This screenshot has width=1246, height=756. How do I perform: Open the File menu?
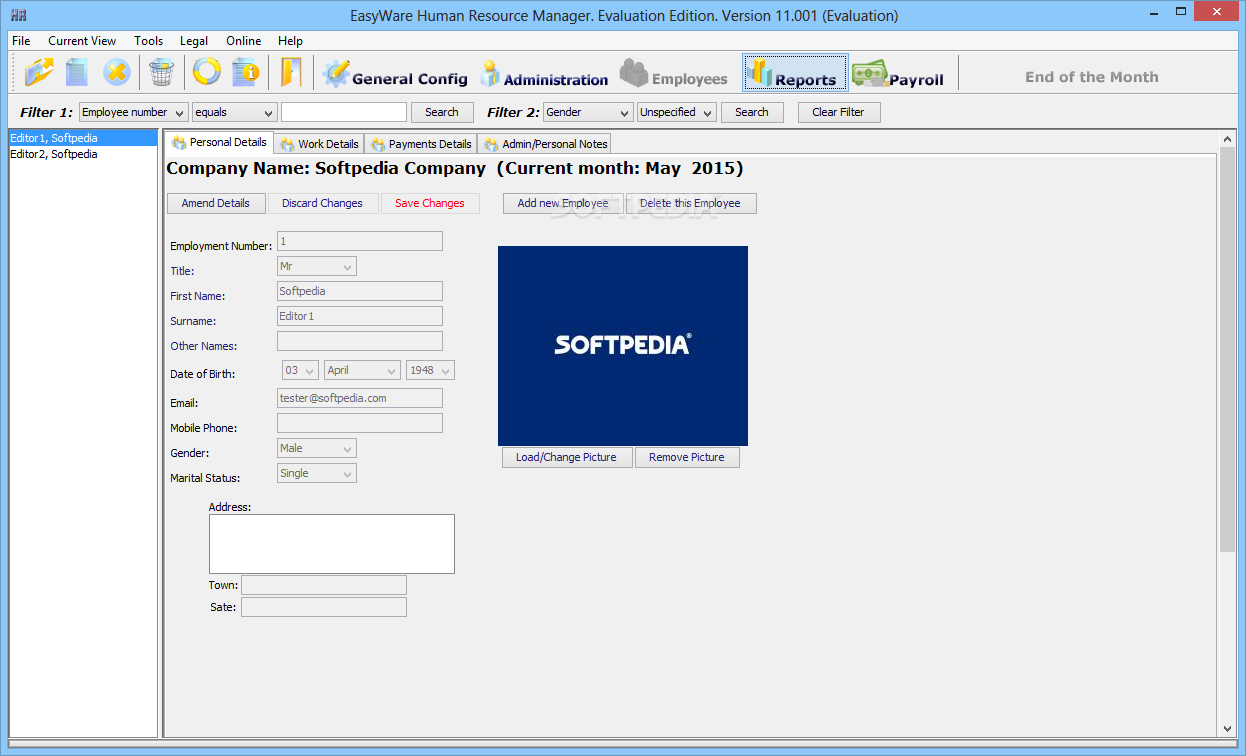coord(21,41)
